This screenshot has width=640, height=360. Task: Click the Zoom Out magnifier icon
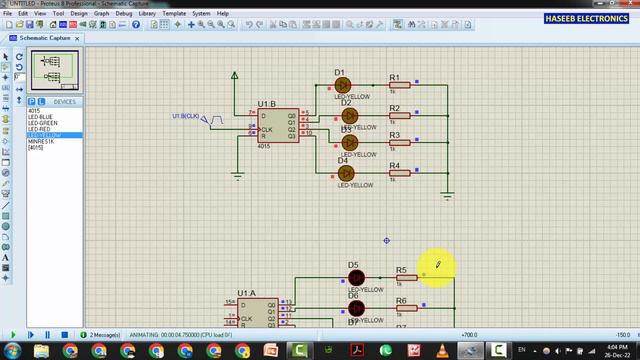211,25
